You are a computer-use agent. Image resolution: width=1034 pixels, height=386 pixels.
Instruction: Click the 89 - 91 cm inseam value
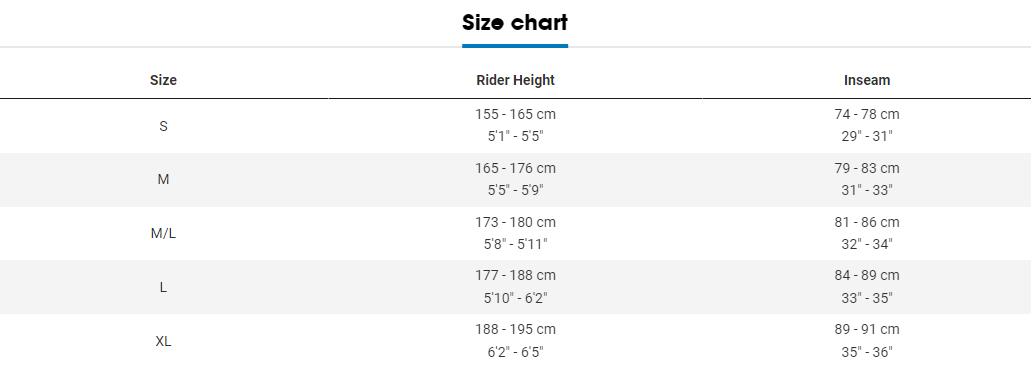(867, 329)
